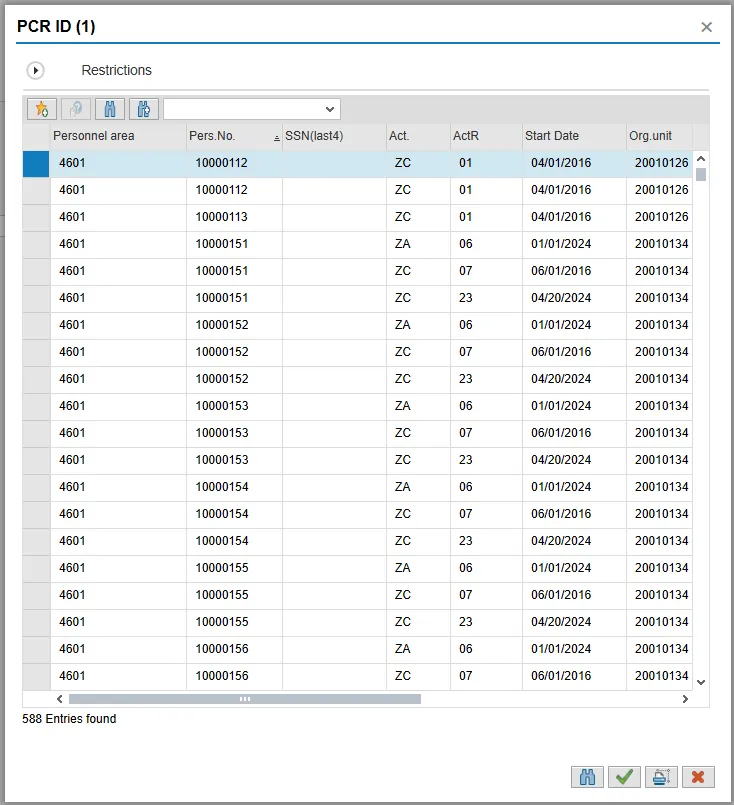Open the toolbar dropdown combo box

pyautogui.click(x=330, y=109)
